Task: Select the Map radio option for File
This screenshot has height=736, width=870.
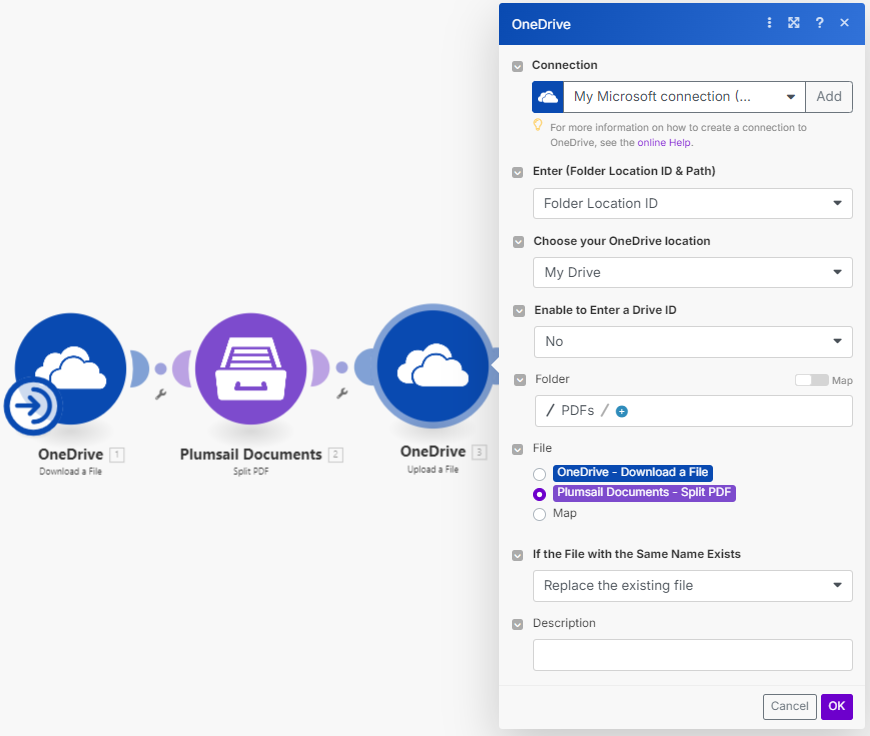Action: point(539,515)
